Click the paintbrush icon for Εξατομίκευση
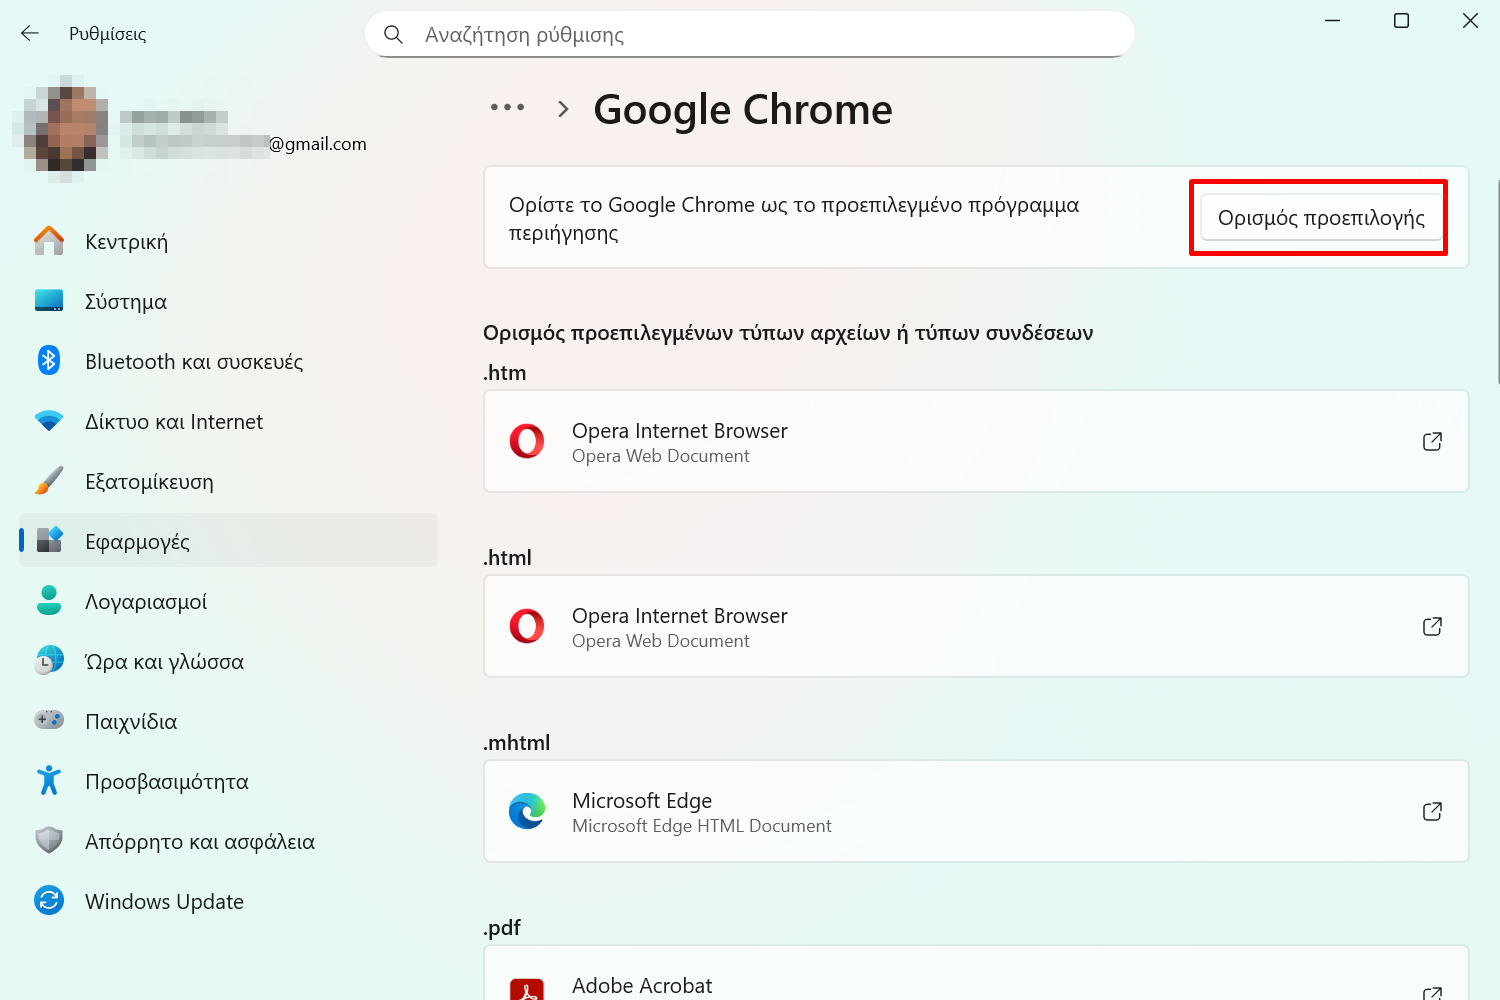This screenshot has width=1500, height=1000. tap(49, 481)
